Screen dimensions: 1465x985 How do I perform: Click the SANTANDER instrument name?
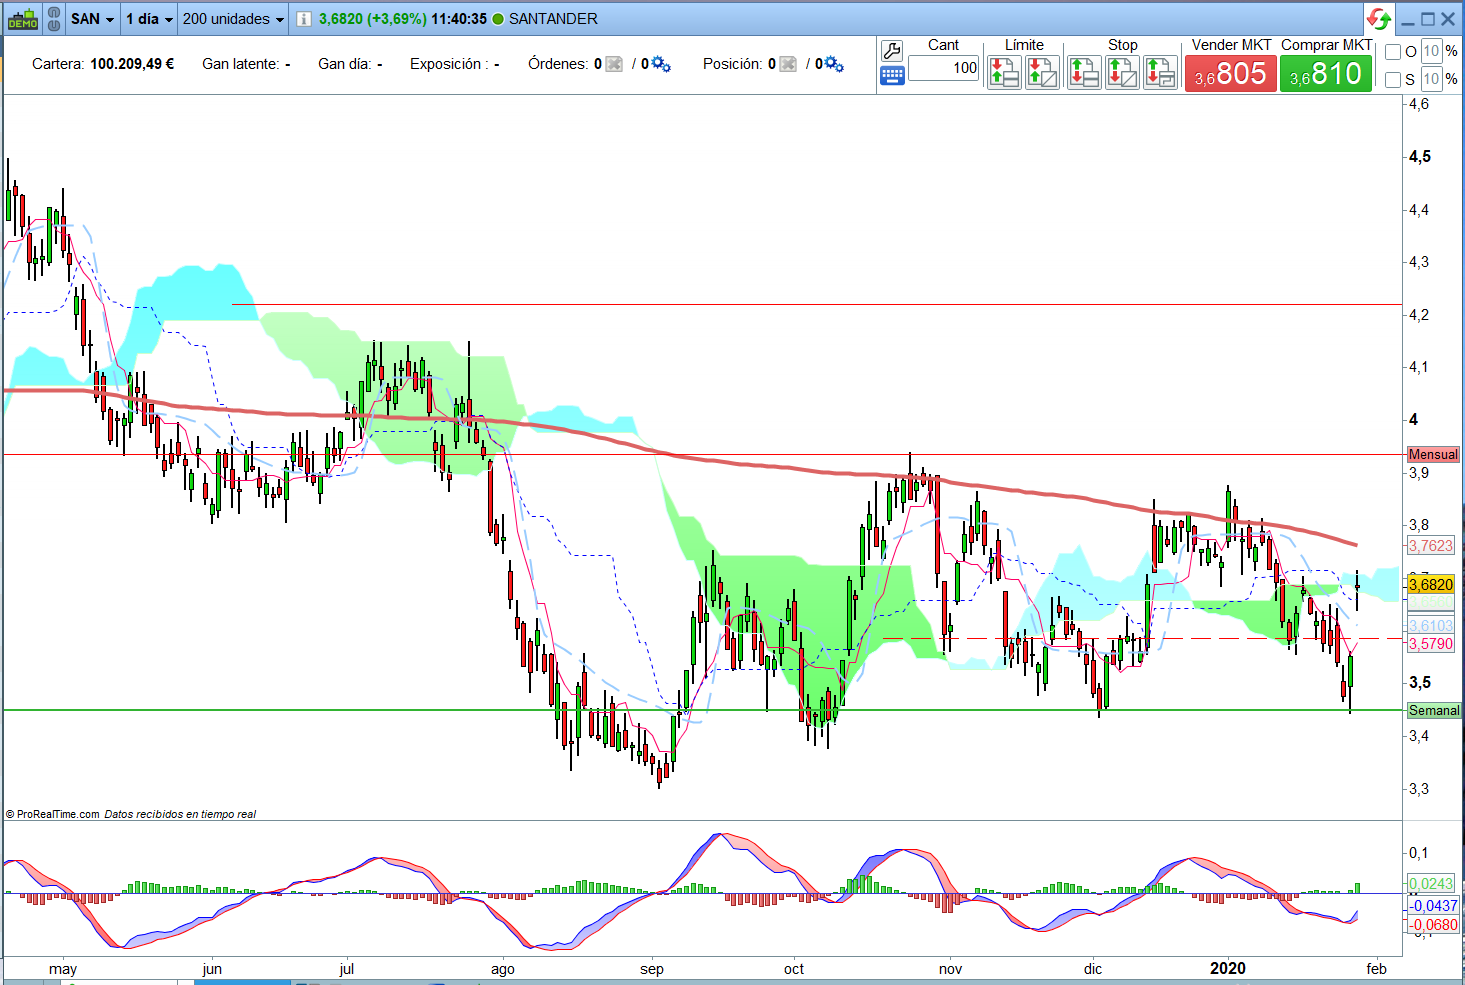click(553, 19)
